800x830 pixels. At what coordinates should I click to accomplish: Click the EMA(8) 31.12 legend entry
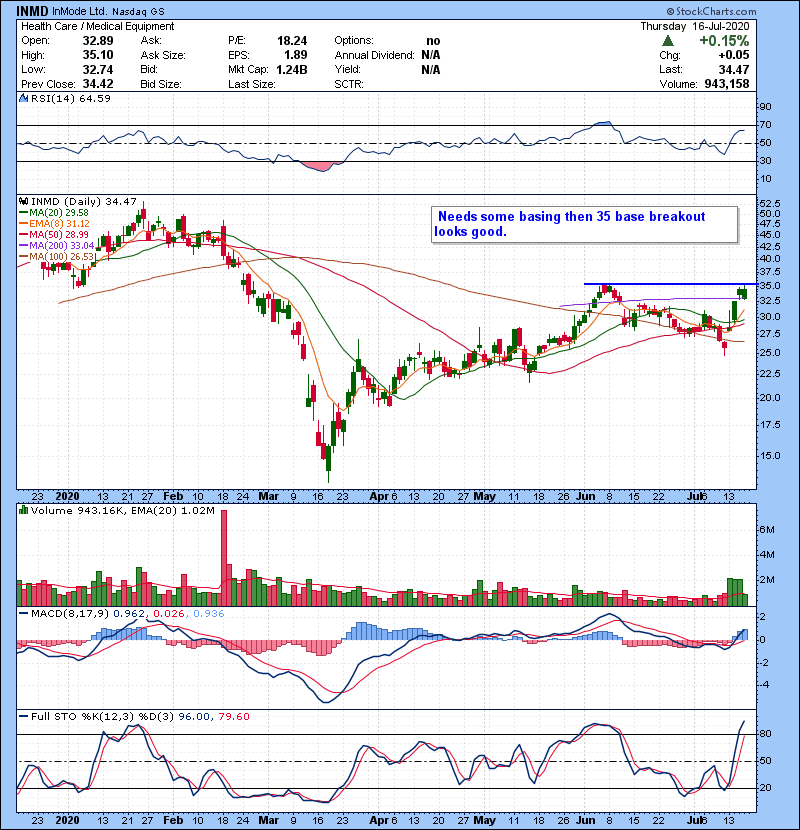click(x=55, y=224)
